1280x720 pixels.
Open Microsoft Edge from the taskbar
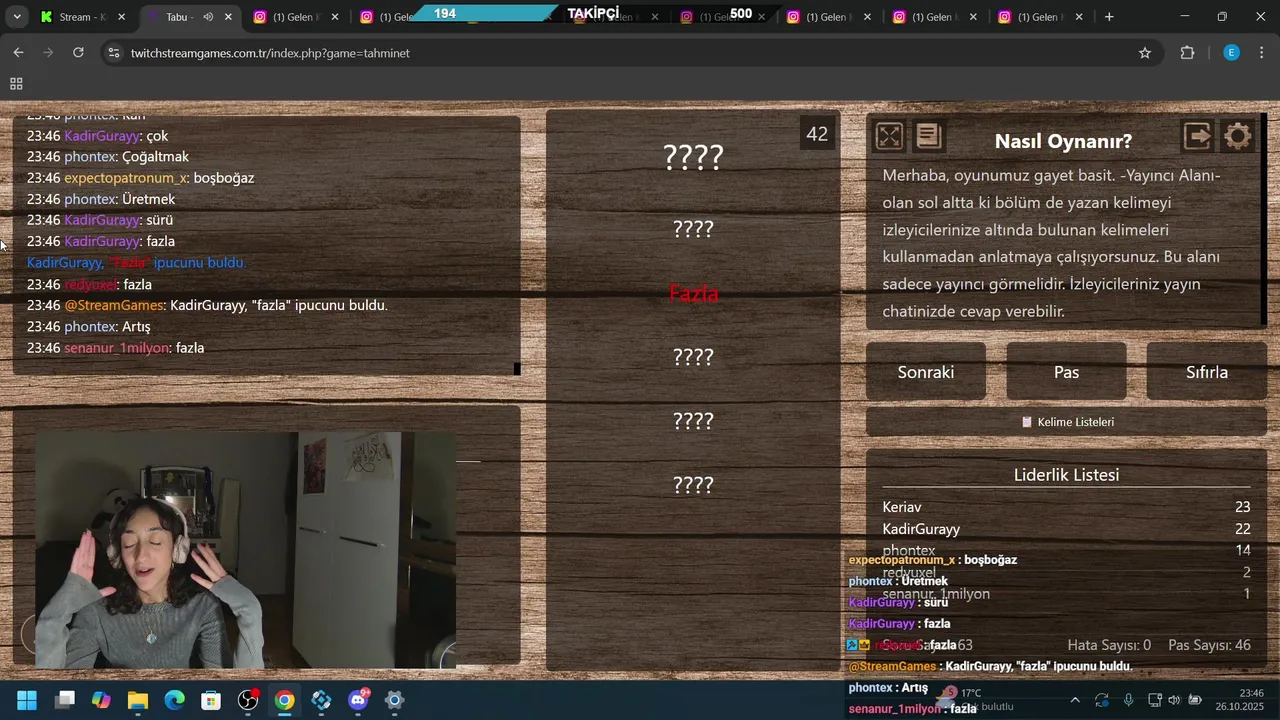point(174,700)
